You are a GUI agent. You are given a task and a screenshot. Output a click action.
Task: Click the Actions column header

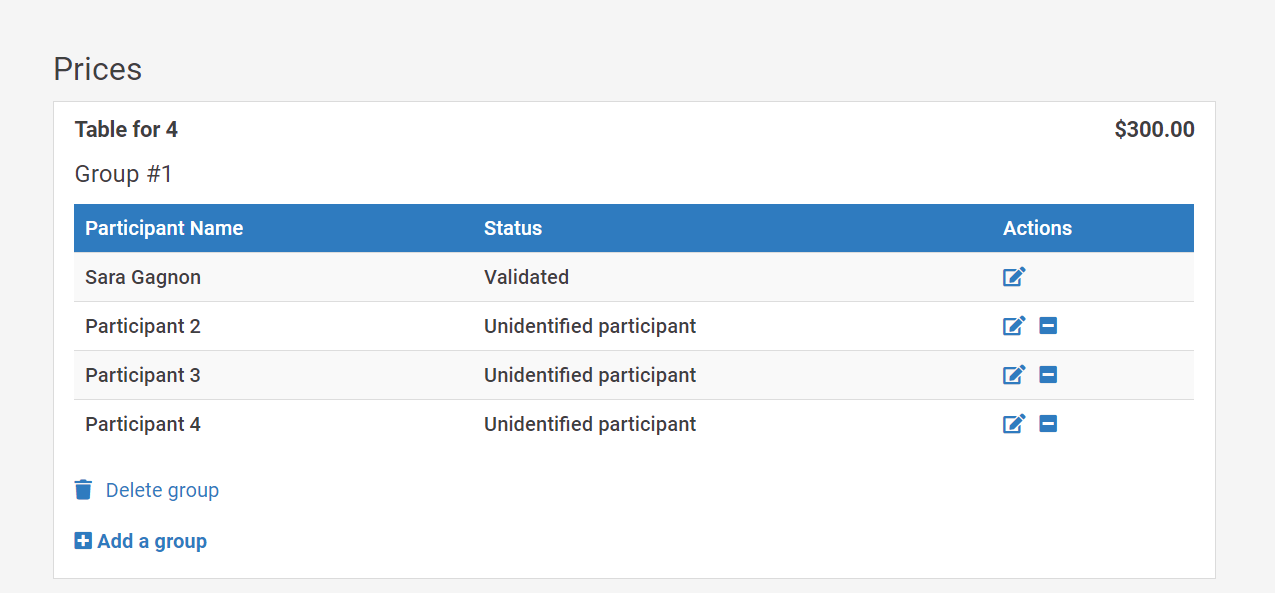(x=1037, y=228)
